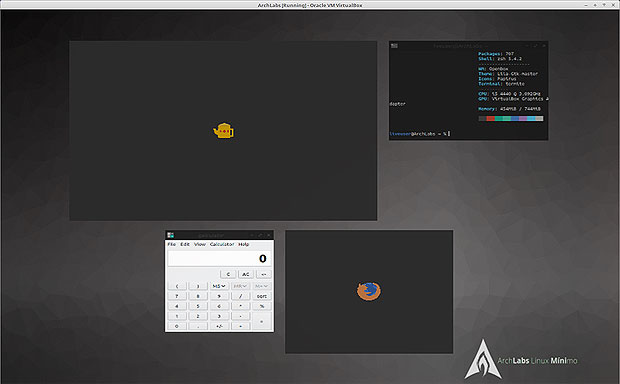Open the MS memory store dropdown
The image size is (620, 384).
[x=219, y=286]
